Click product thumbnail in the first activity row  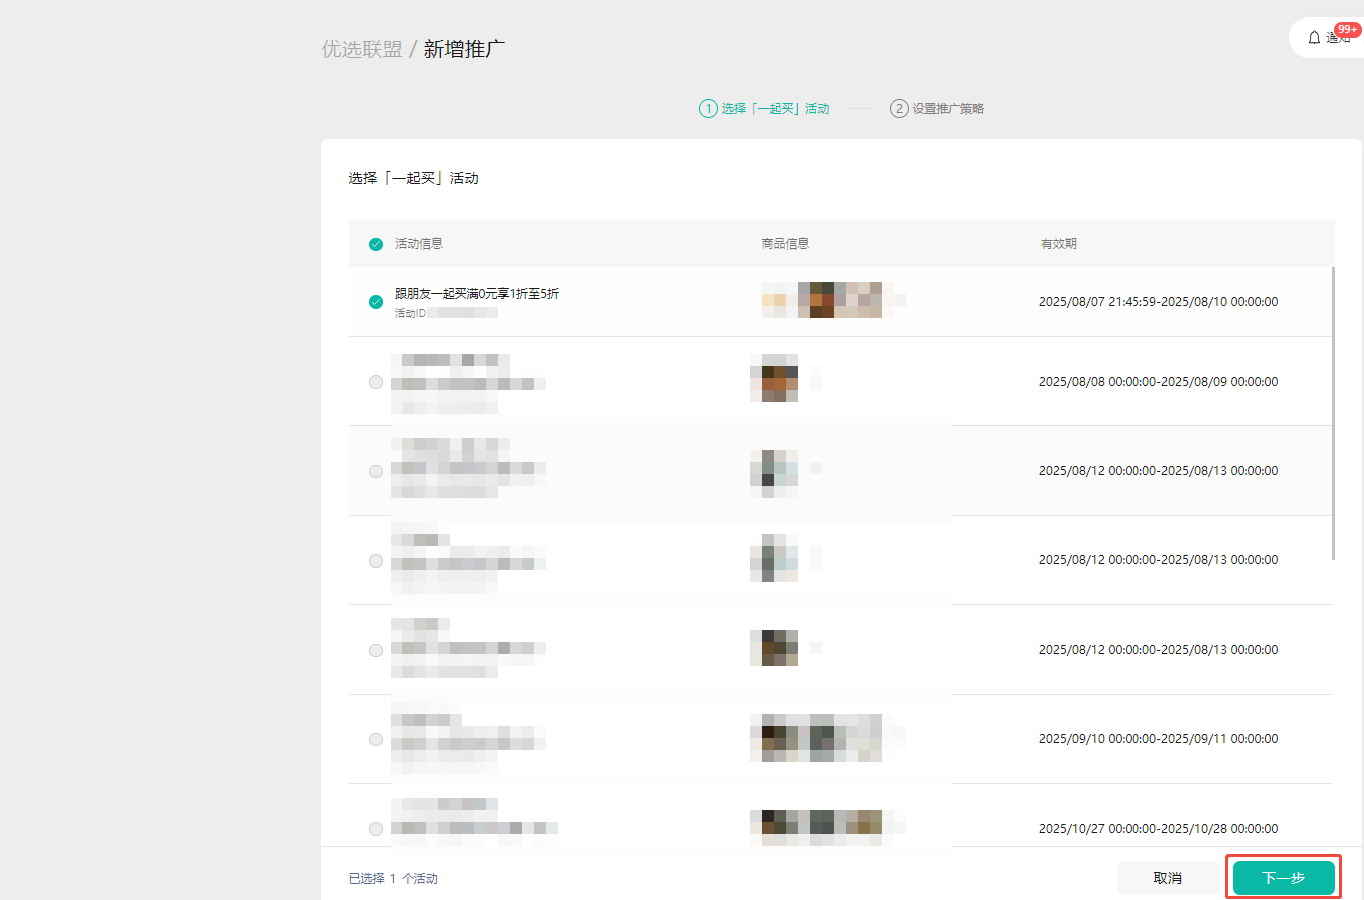822,300
